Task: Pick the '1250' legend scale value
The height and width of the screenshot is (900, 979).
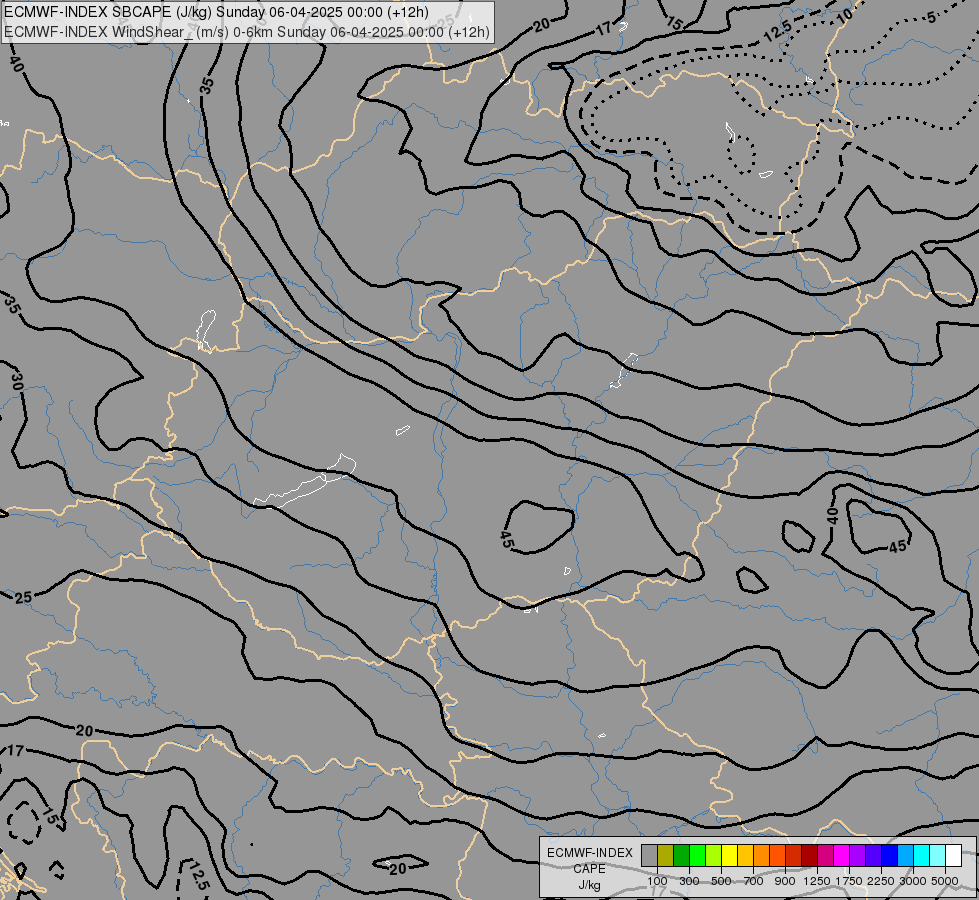Action: (x=817, y=881)
